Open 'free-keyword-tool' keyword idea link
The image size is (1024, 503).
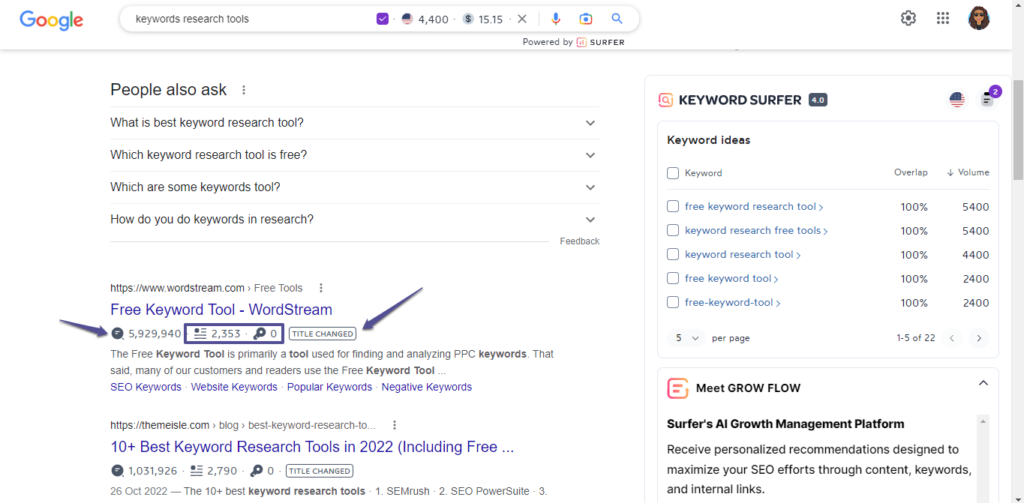pos(733,302)
